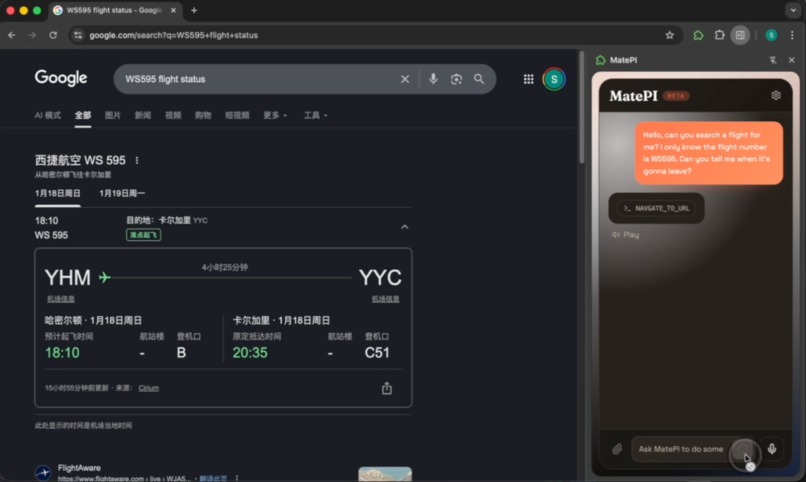Image resolution: width=806 pixels, height=482 pixels.
Task: Switch to AI 模式 tab
Action: pos(47,115)
